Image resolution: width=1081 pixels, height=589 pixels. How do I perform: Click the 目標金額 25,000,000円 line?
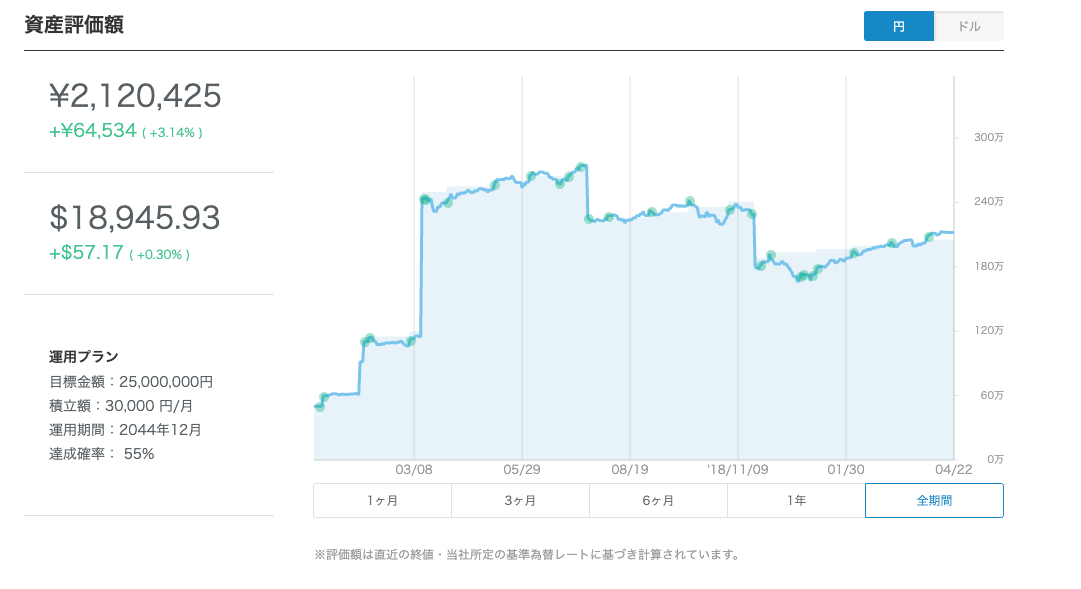click(x=131, y=381)
